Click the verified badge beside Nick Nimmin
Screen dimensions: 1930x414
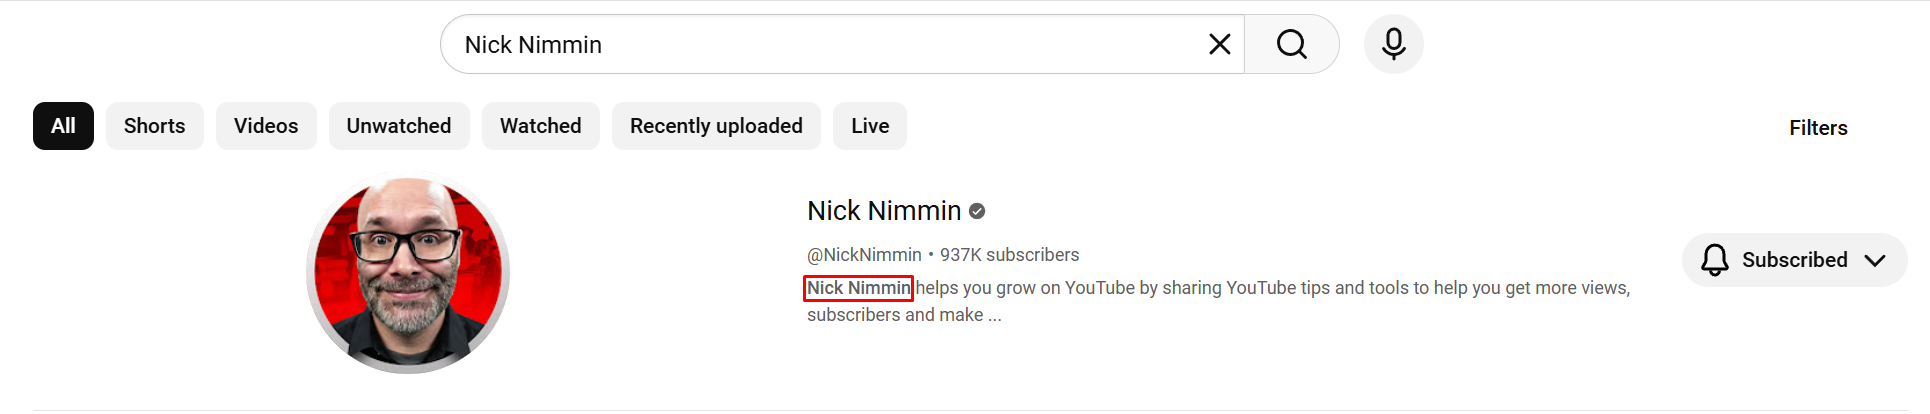977,211
